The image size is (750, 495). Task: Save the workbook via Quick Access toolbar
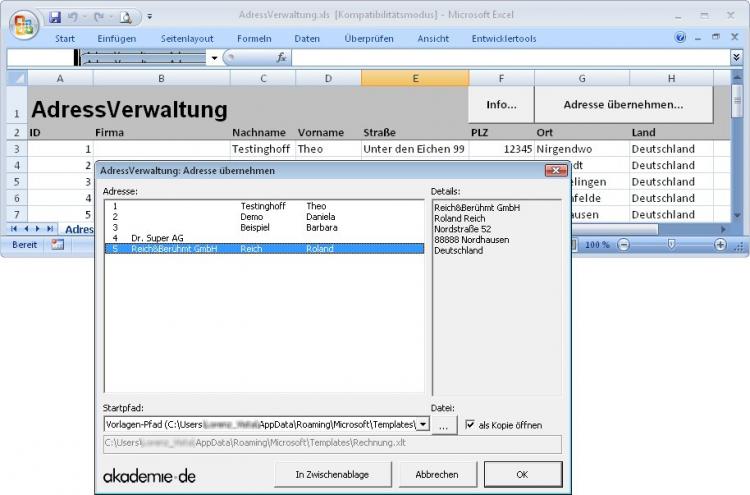(x=55, y=17)
